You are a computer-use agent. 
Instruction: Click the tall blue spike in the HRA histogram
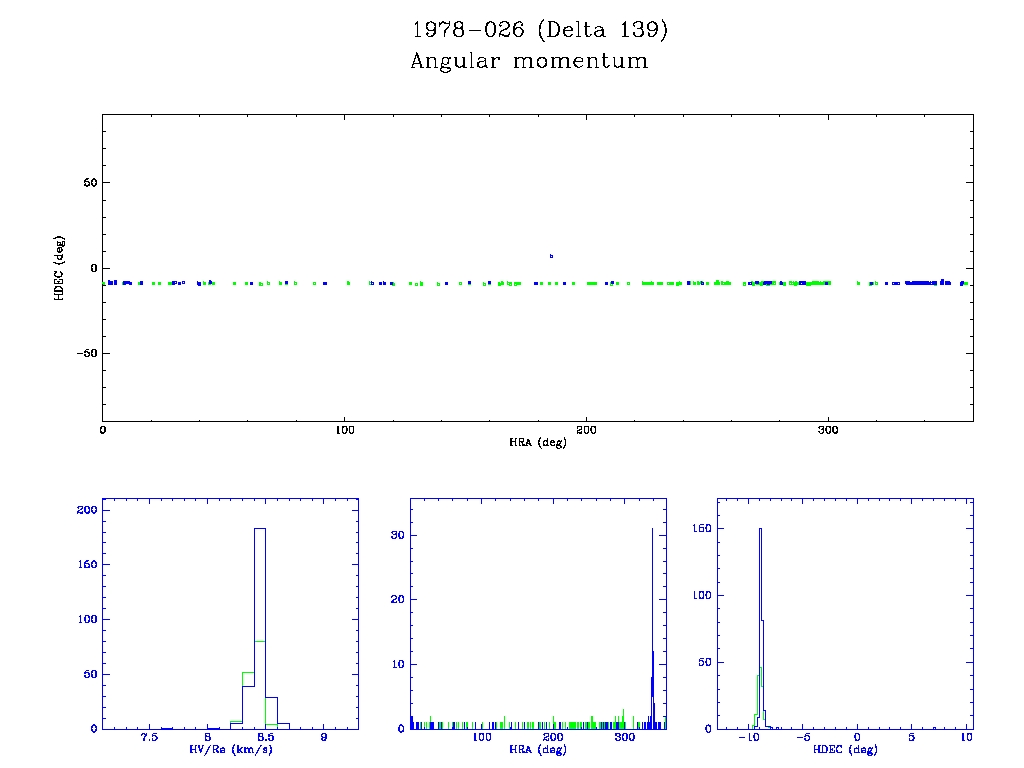point(652,627)
